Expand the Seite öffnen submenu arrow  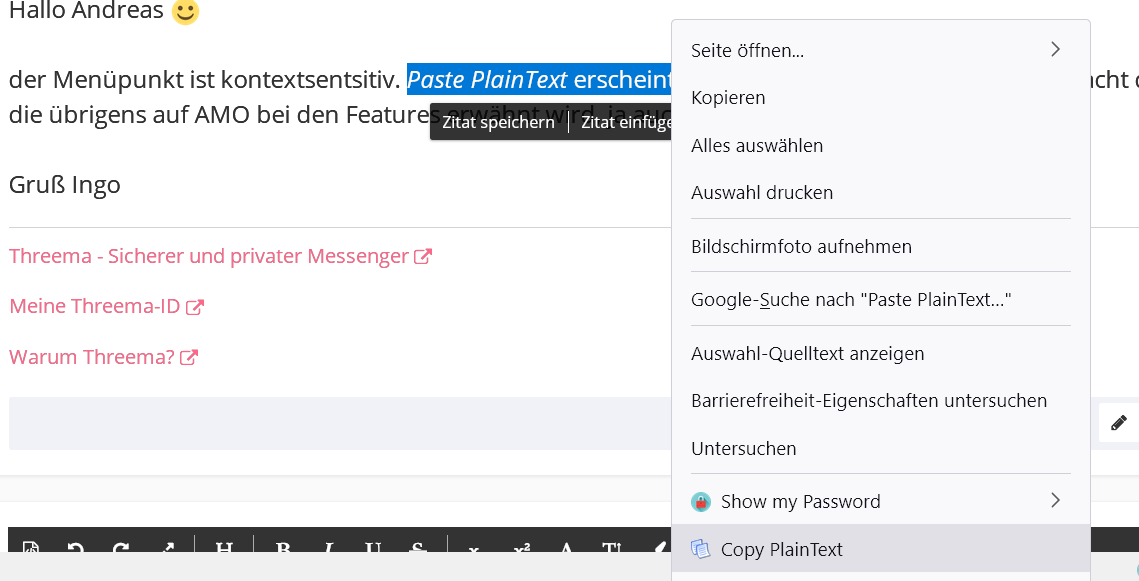pos(1055,49)
